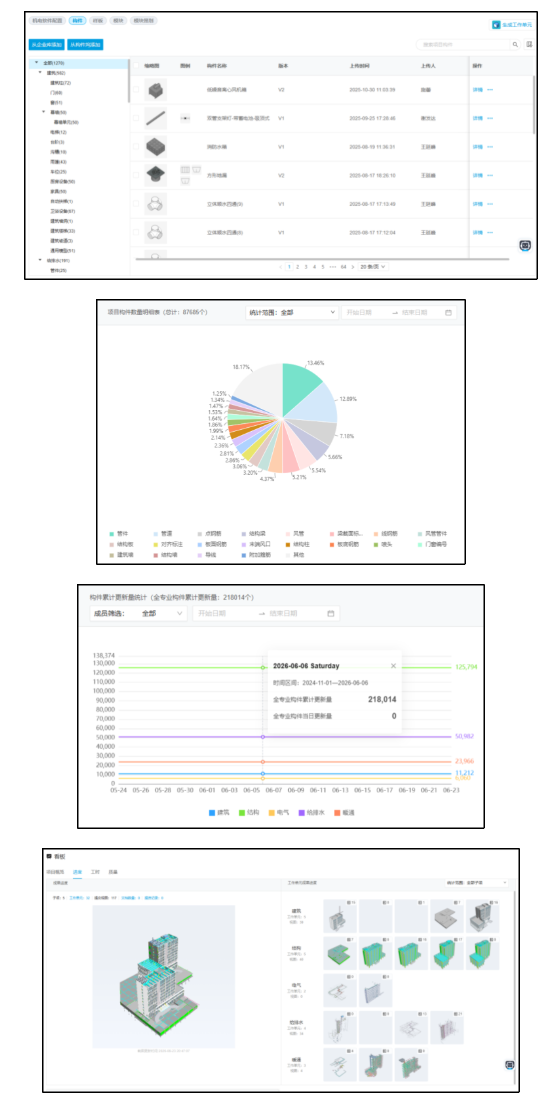560x1100 pixels.
Task: Check the row uploaded 2025-10-30 11:03:39
Action: 136,90
